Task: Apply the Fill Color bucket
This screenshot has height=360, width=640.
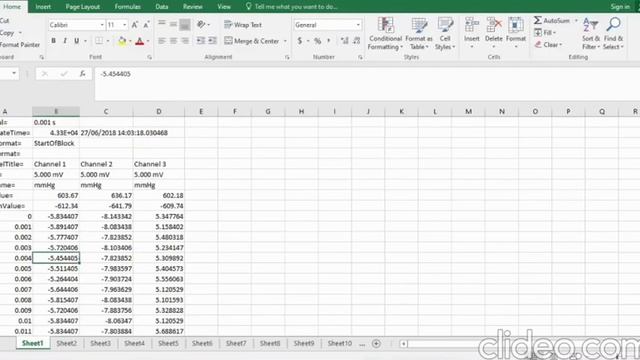Action: click(x=122, y=41)
